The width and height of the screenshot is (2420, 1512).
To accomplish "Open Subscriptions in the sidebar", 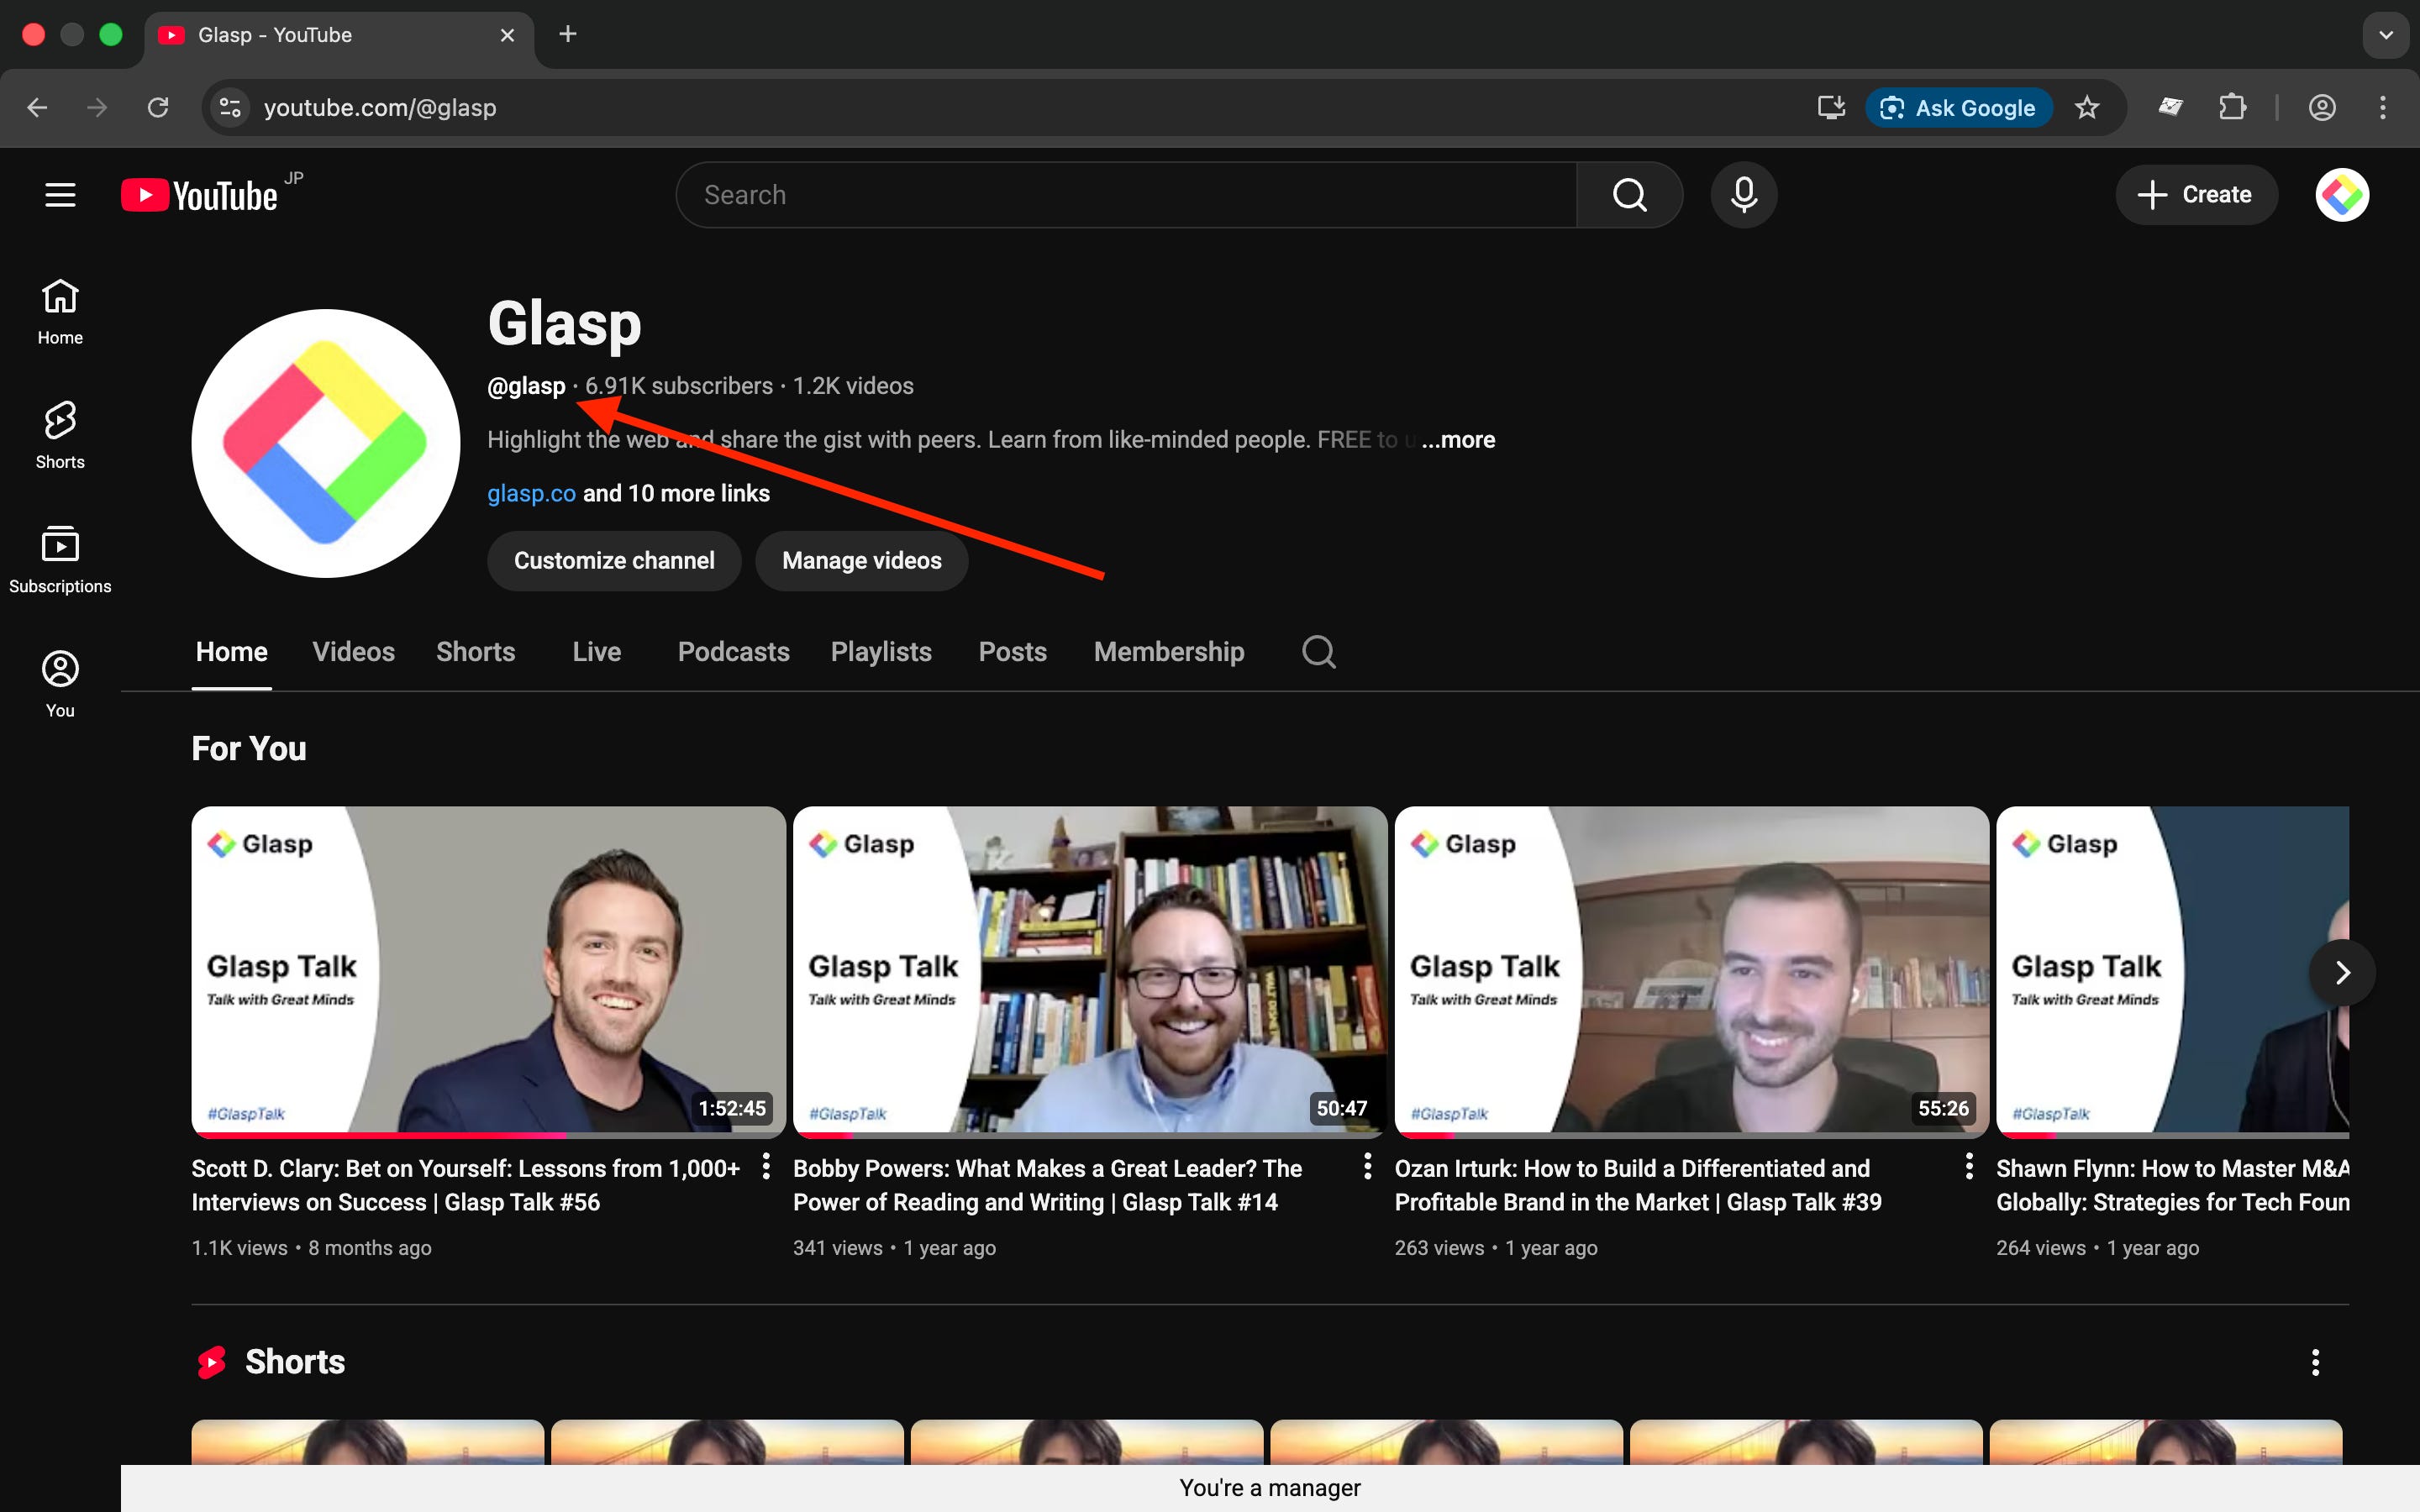I will (x=60, y=559).
